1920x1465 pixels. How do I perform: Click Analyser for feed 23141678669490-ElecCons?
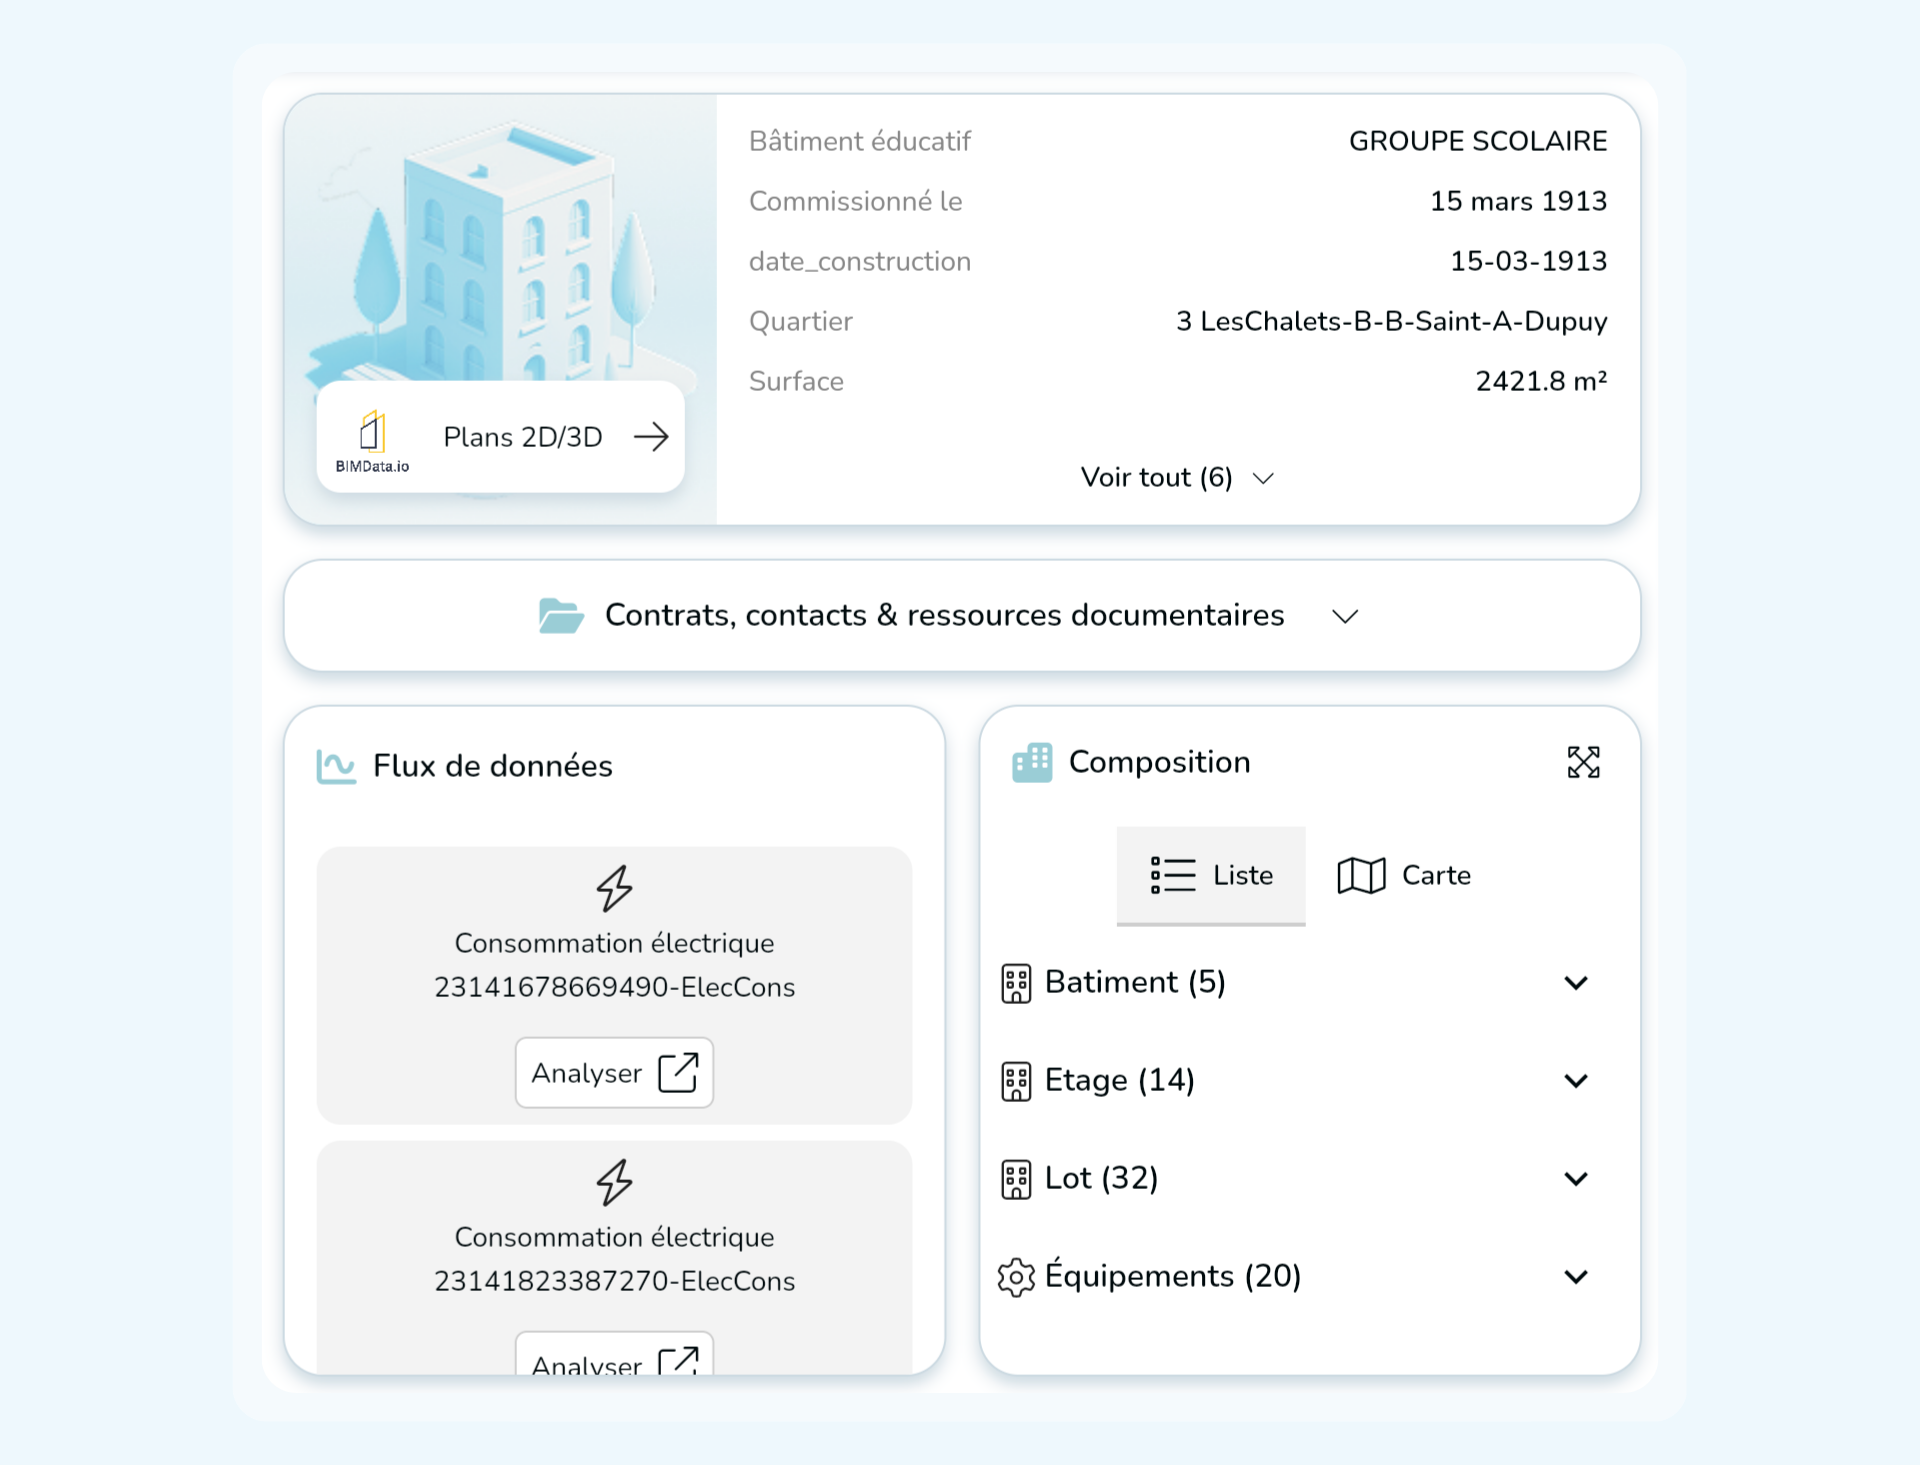(x=587, y=1073)
